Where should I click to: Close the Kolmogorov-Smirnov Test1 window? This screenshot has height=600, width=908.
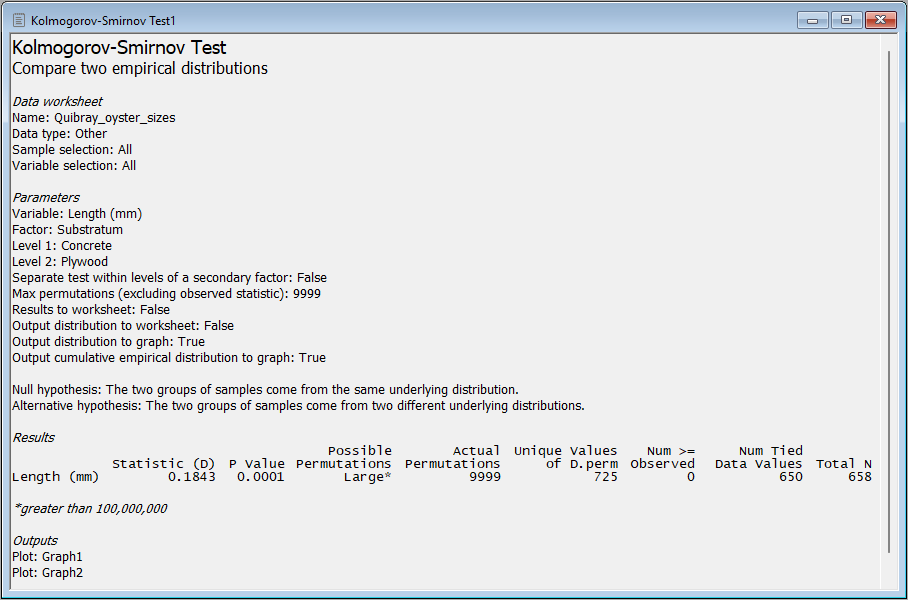click(879, 20)
